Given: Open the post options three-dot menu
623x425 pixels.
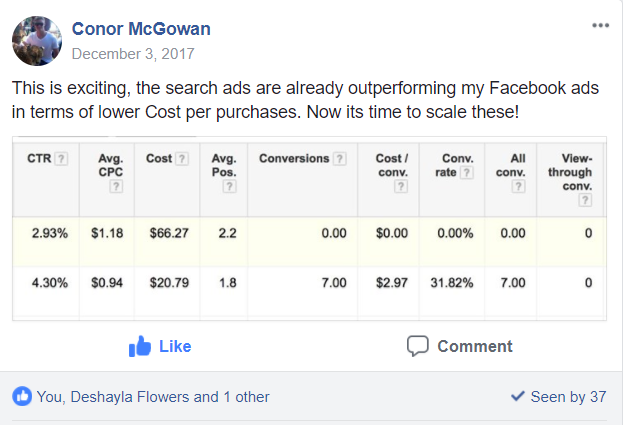Looking at the screenshot, I should [x=600, y=25].
